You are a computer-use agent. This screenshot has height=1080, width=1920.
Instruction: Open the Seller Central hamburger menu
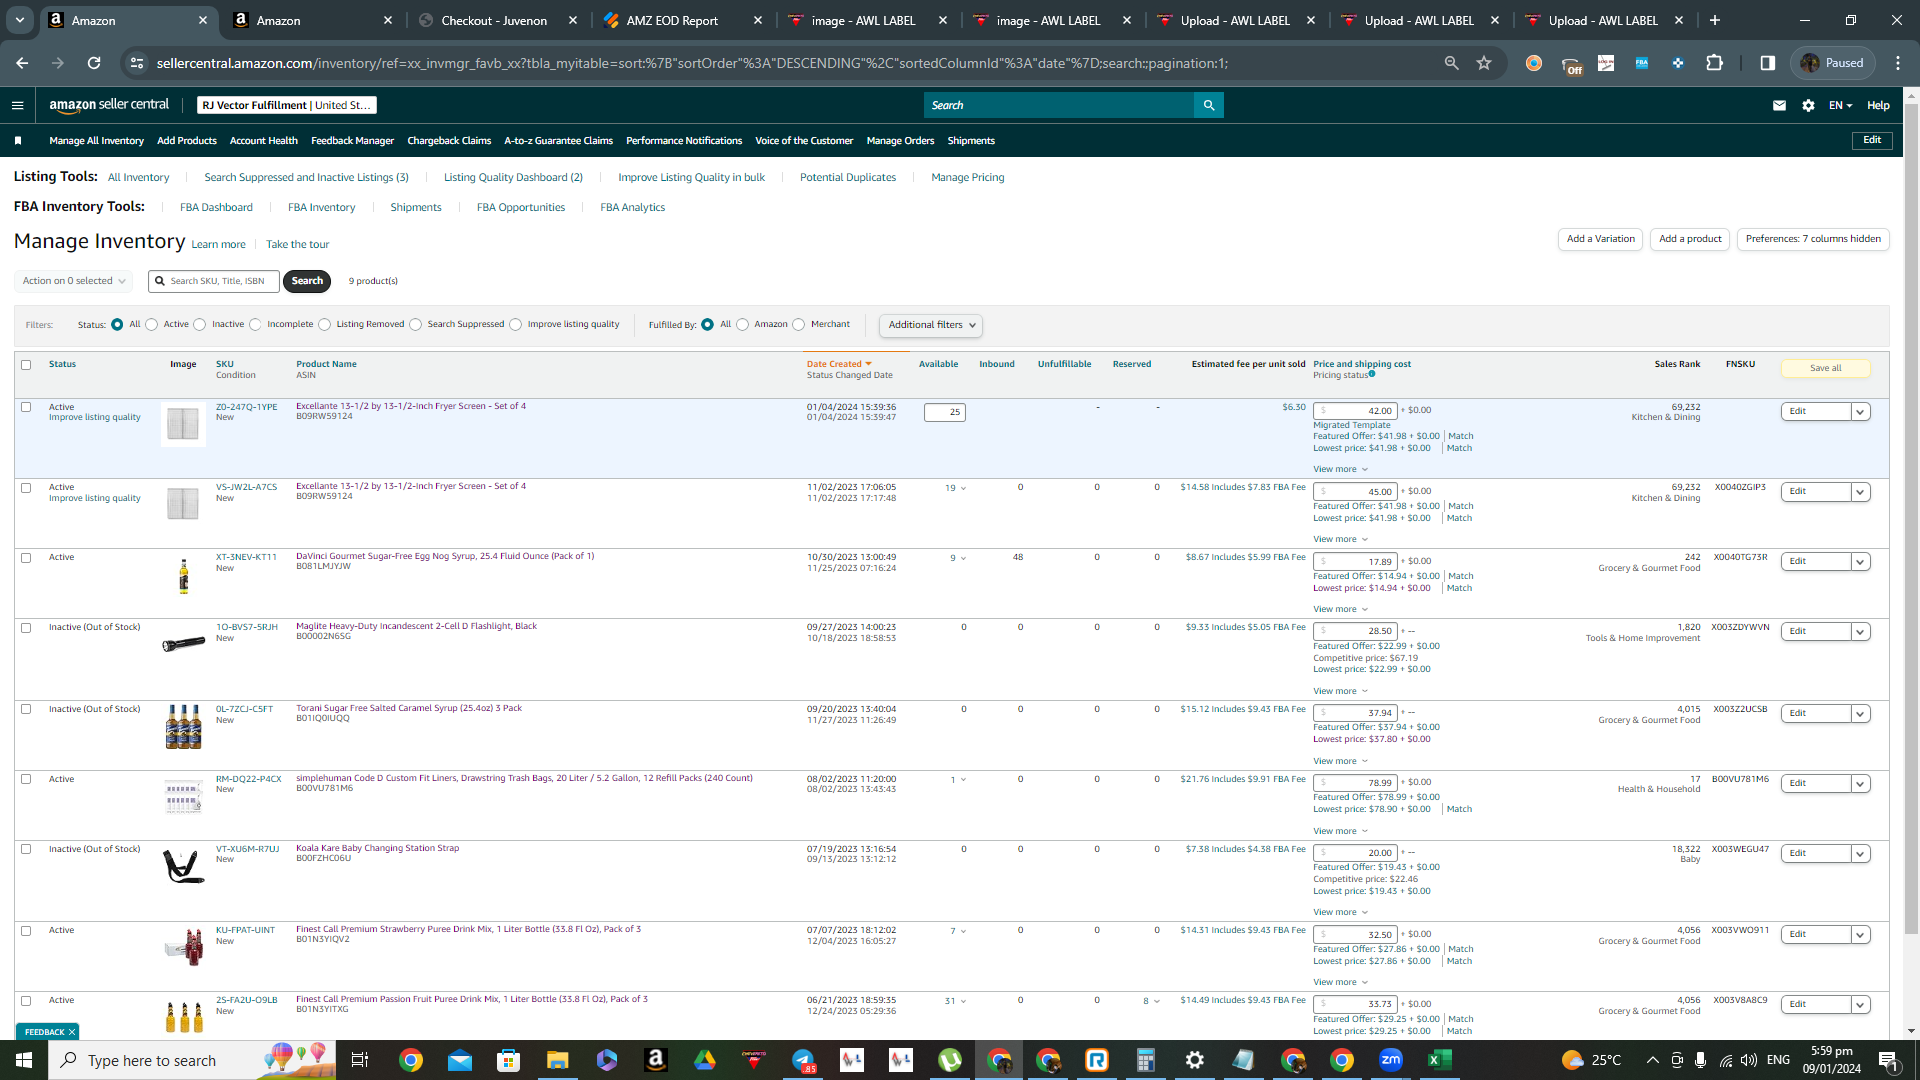[x=17, y=105]
